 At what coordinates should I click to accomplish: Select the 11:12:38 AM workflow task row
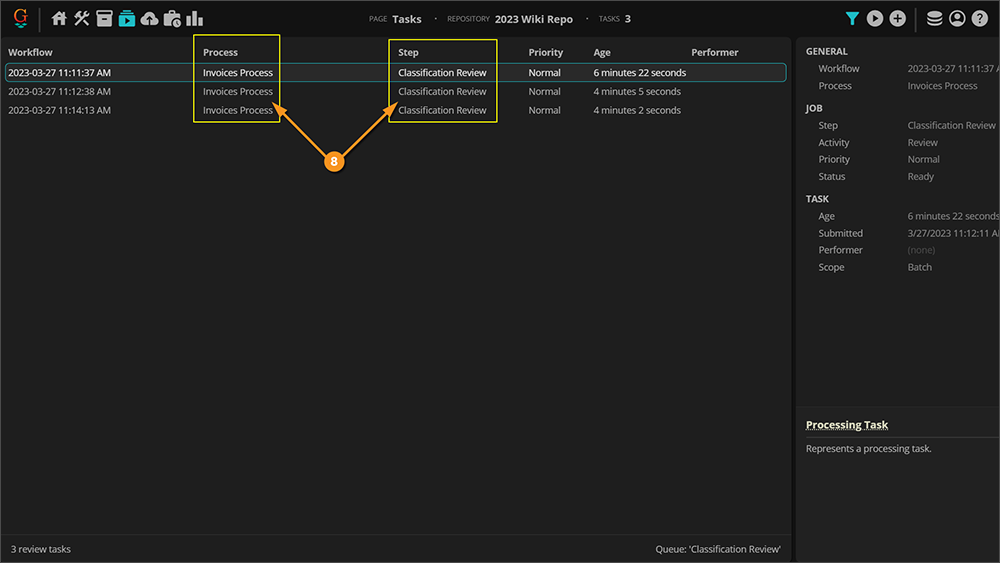pyautogui.click(x=60, y=91)
